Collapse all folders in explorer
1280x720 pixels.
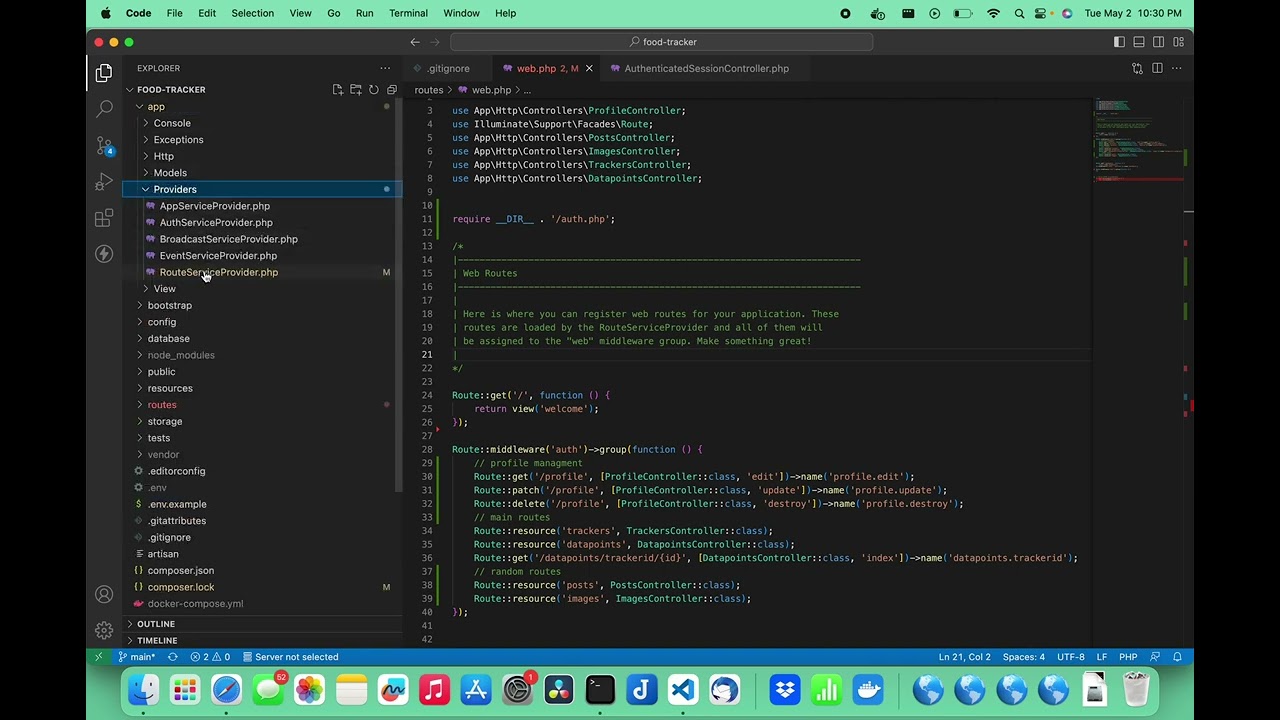click(392, 90)
